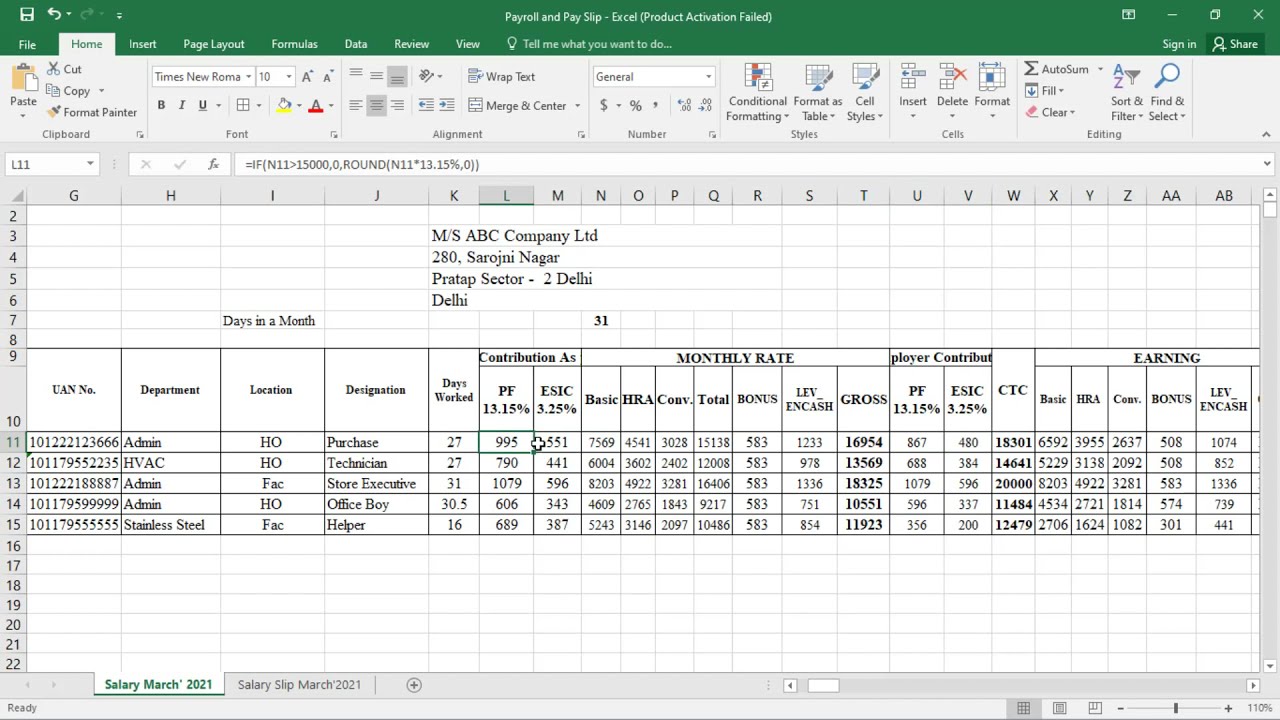Viewport: 1280px width, 720px height.
Task: Open Sort & Filter menu
Action: point(1127,93)
